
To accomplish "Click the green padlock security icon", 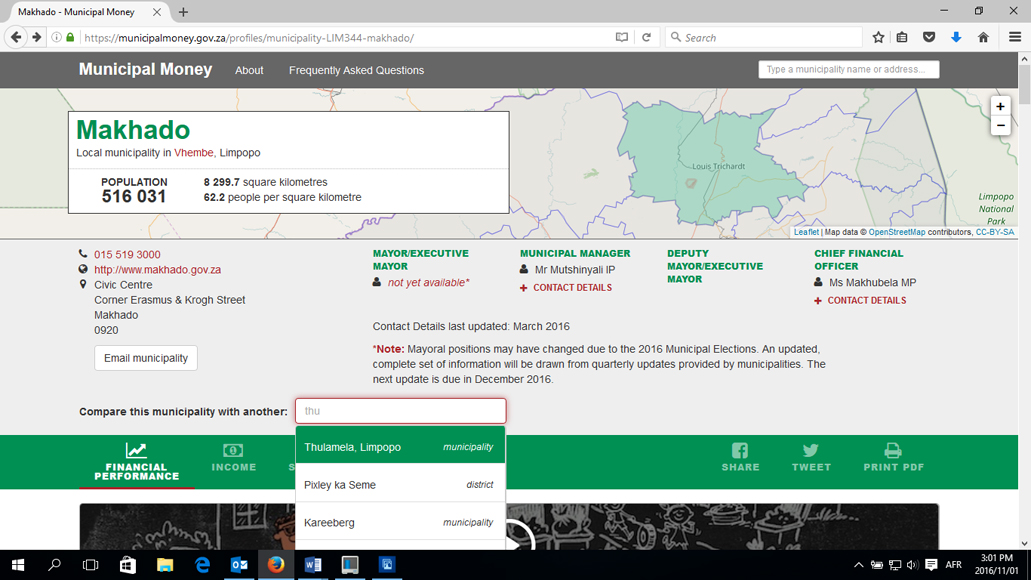I will click(x=70, y=37).
